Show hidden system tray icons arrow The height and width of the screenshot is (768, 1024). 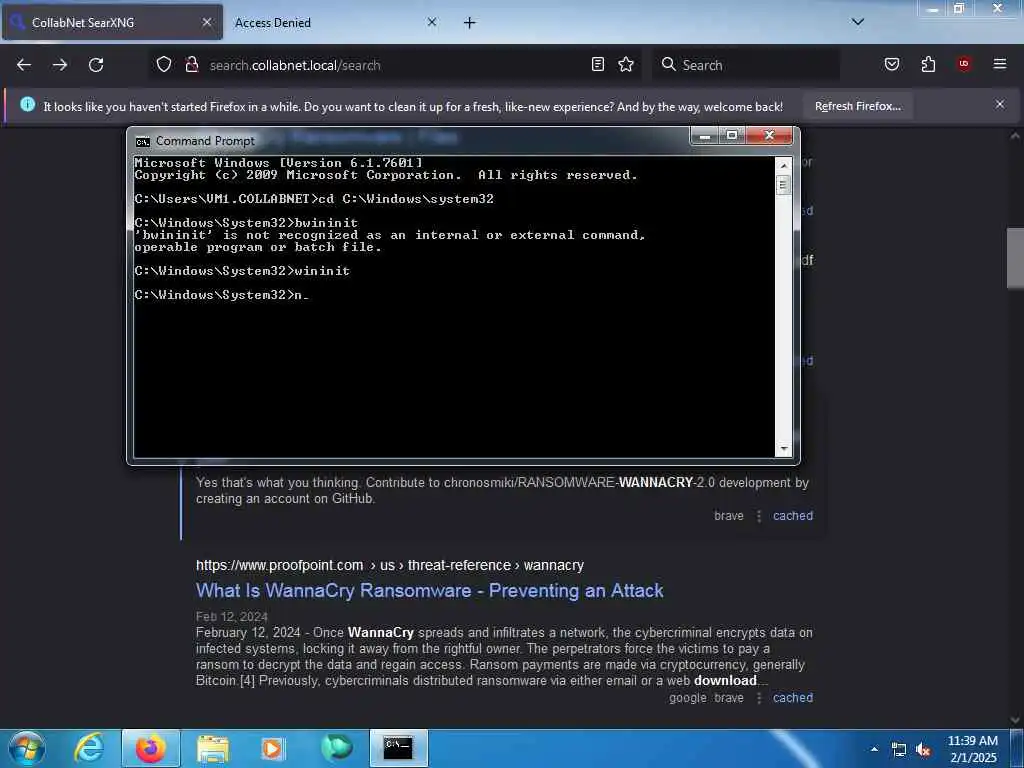tap(874, 750)
